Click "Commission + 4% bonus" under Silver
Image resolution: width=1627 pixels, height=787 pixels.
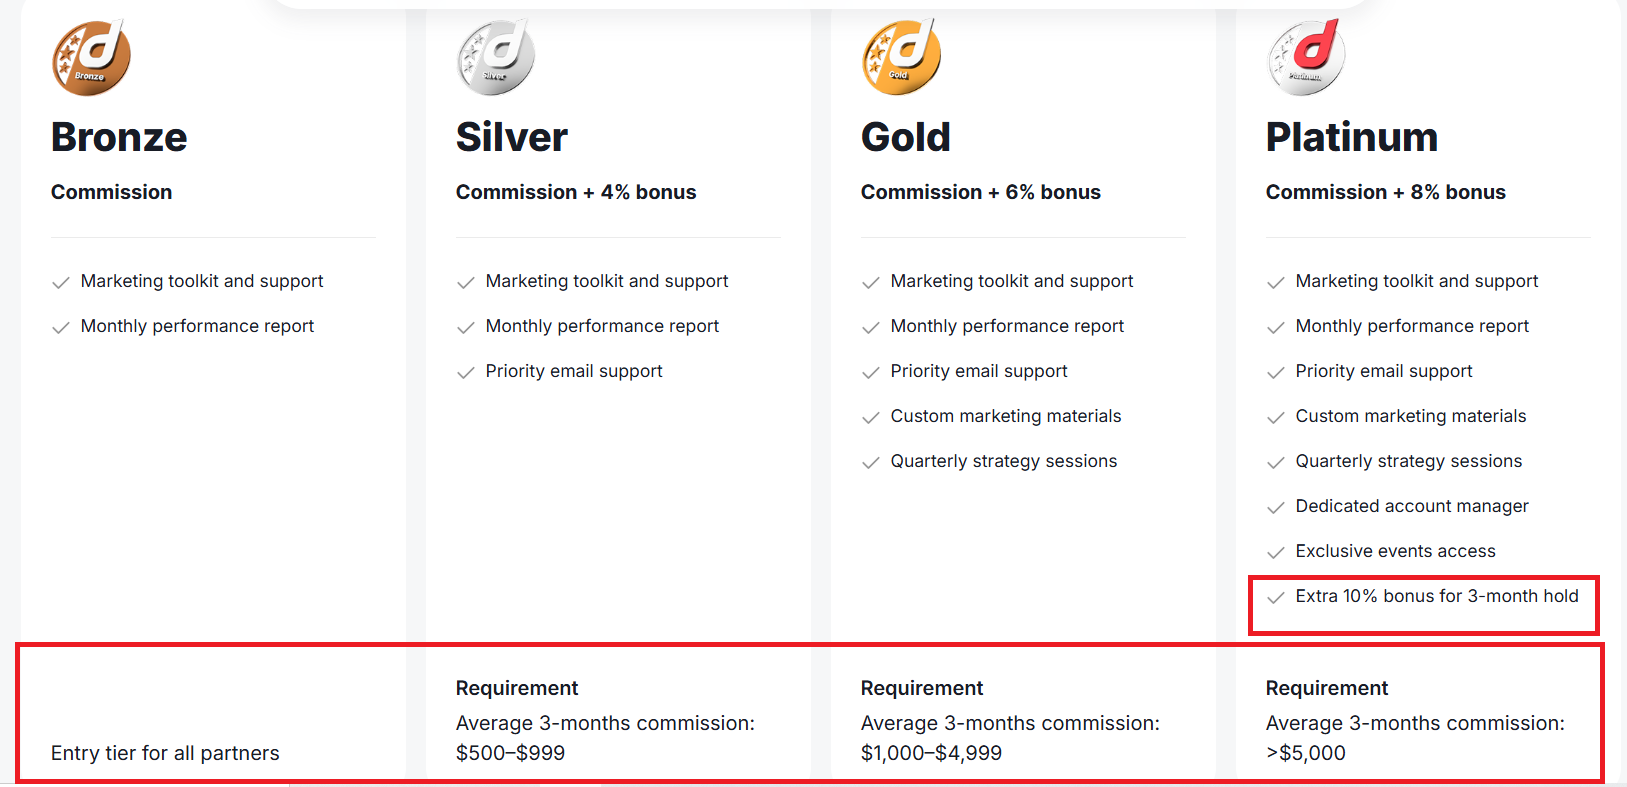575,192
